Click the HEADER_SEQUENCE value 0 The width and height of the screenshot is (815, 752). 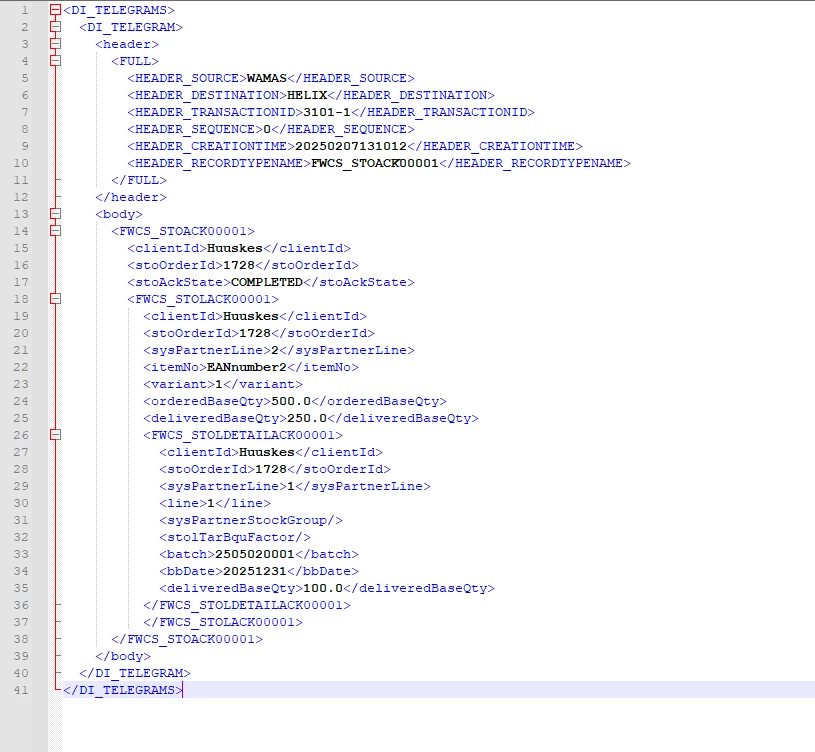pyautogui.click(x=267, y=129)
